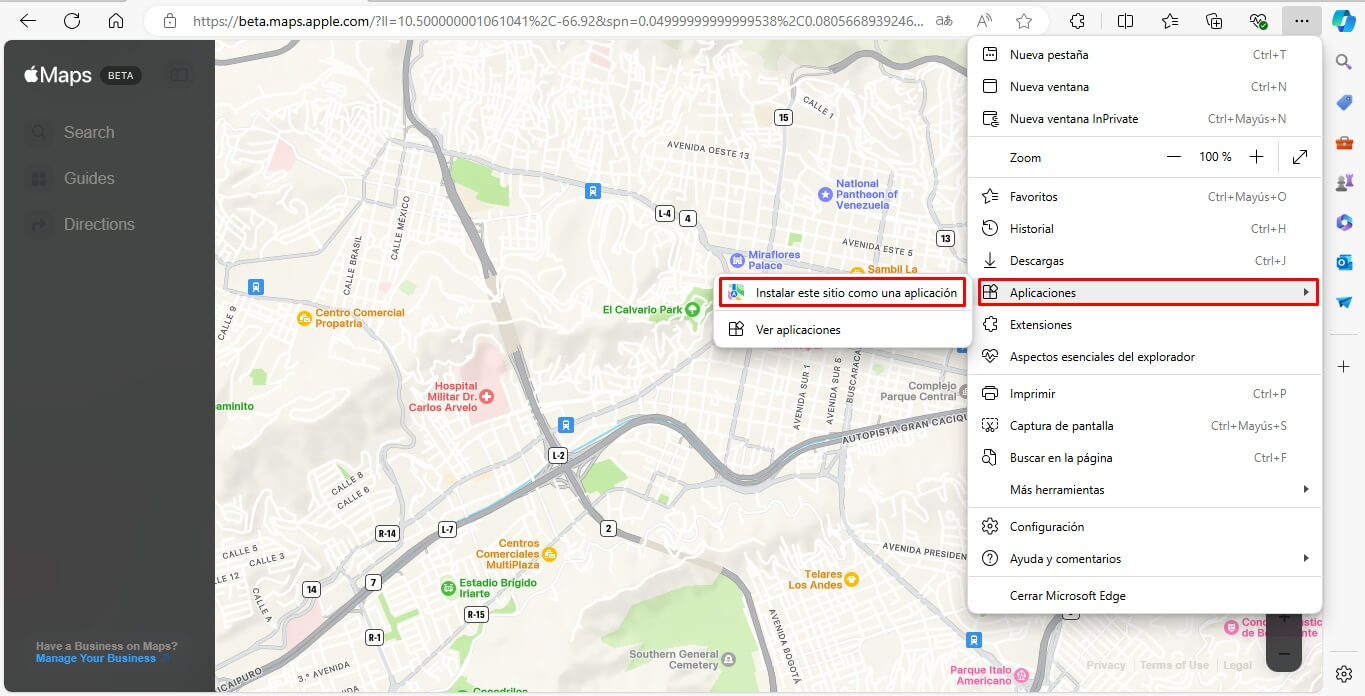
Task: Increase browser zoom next to 100 %
Action: 1257,157
